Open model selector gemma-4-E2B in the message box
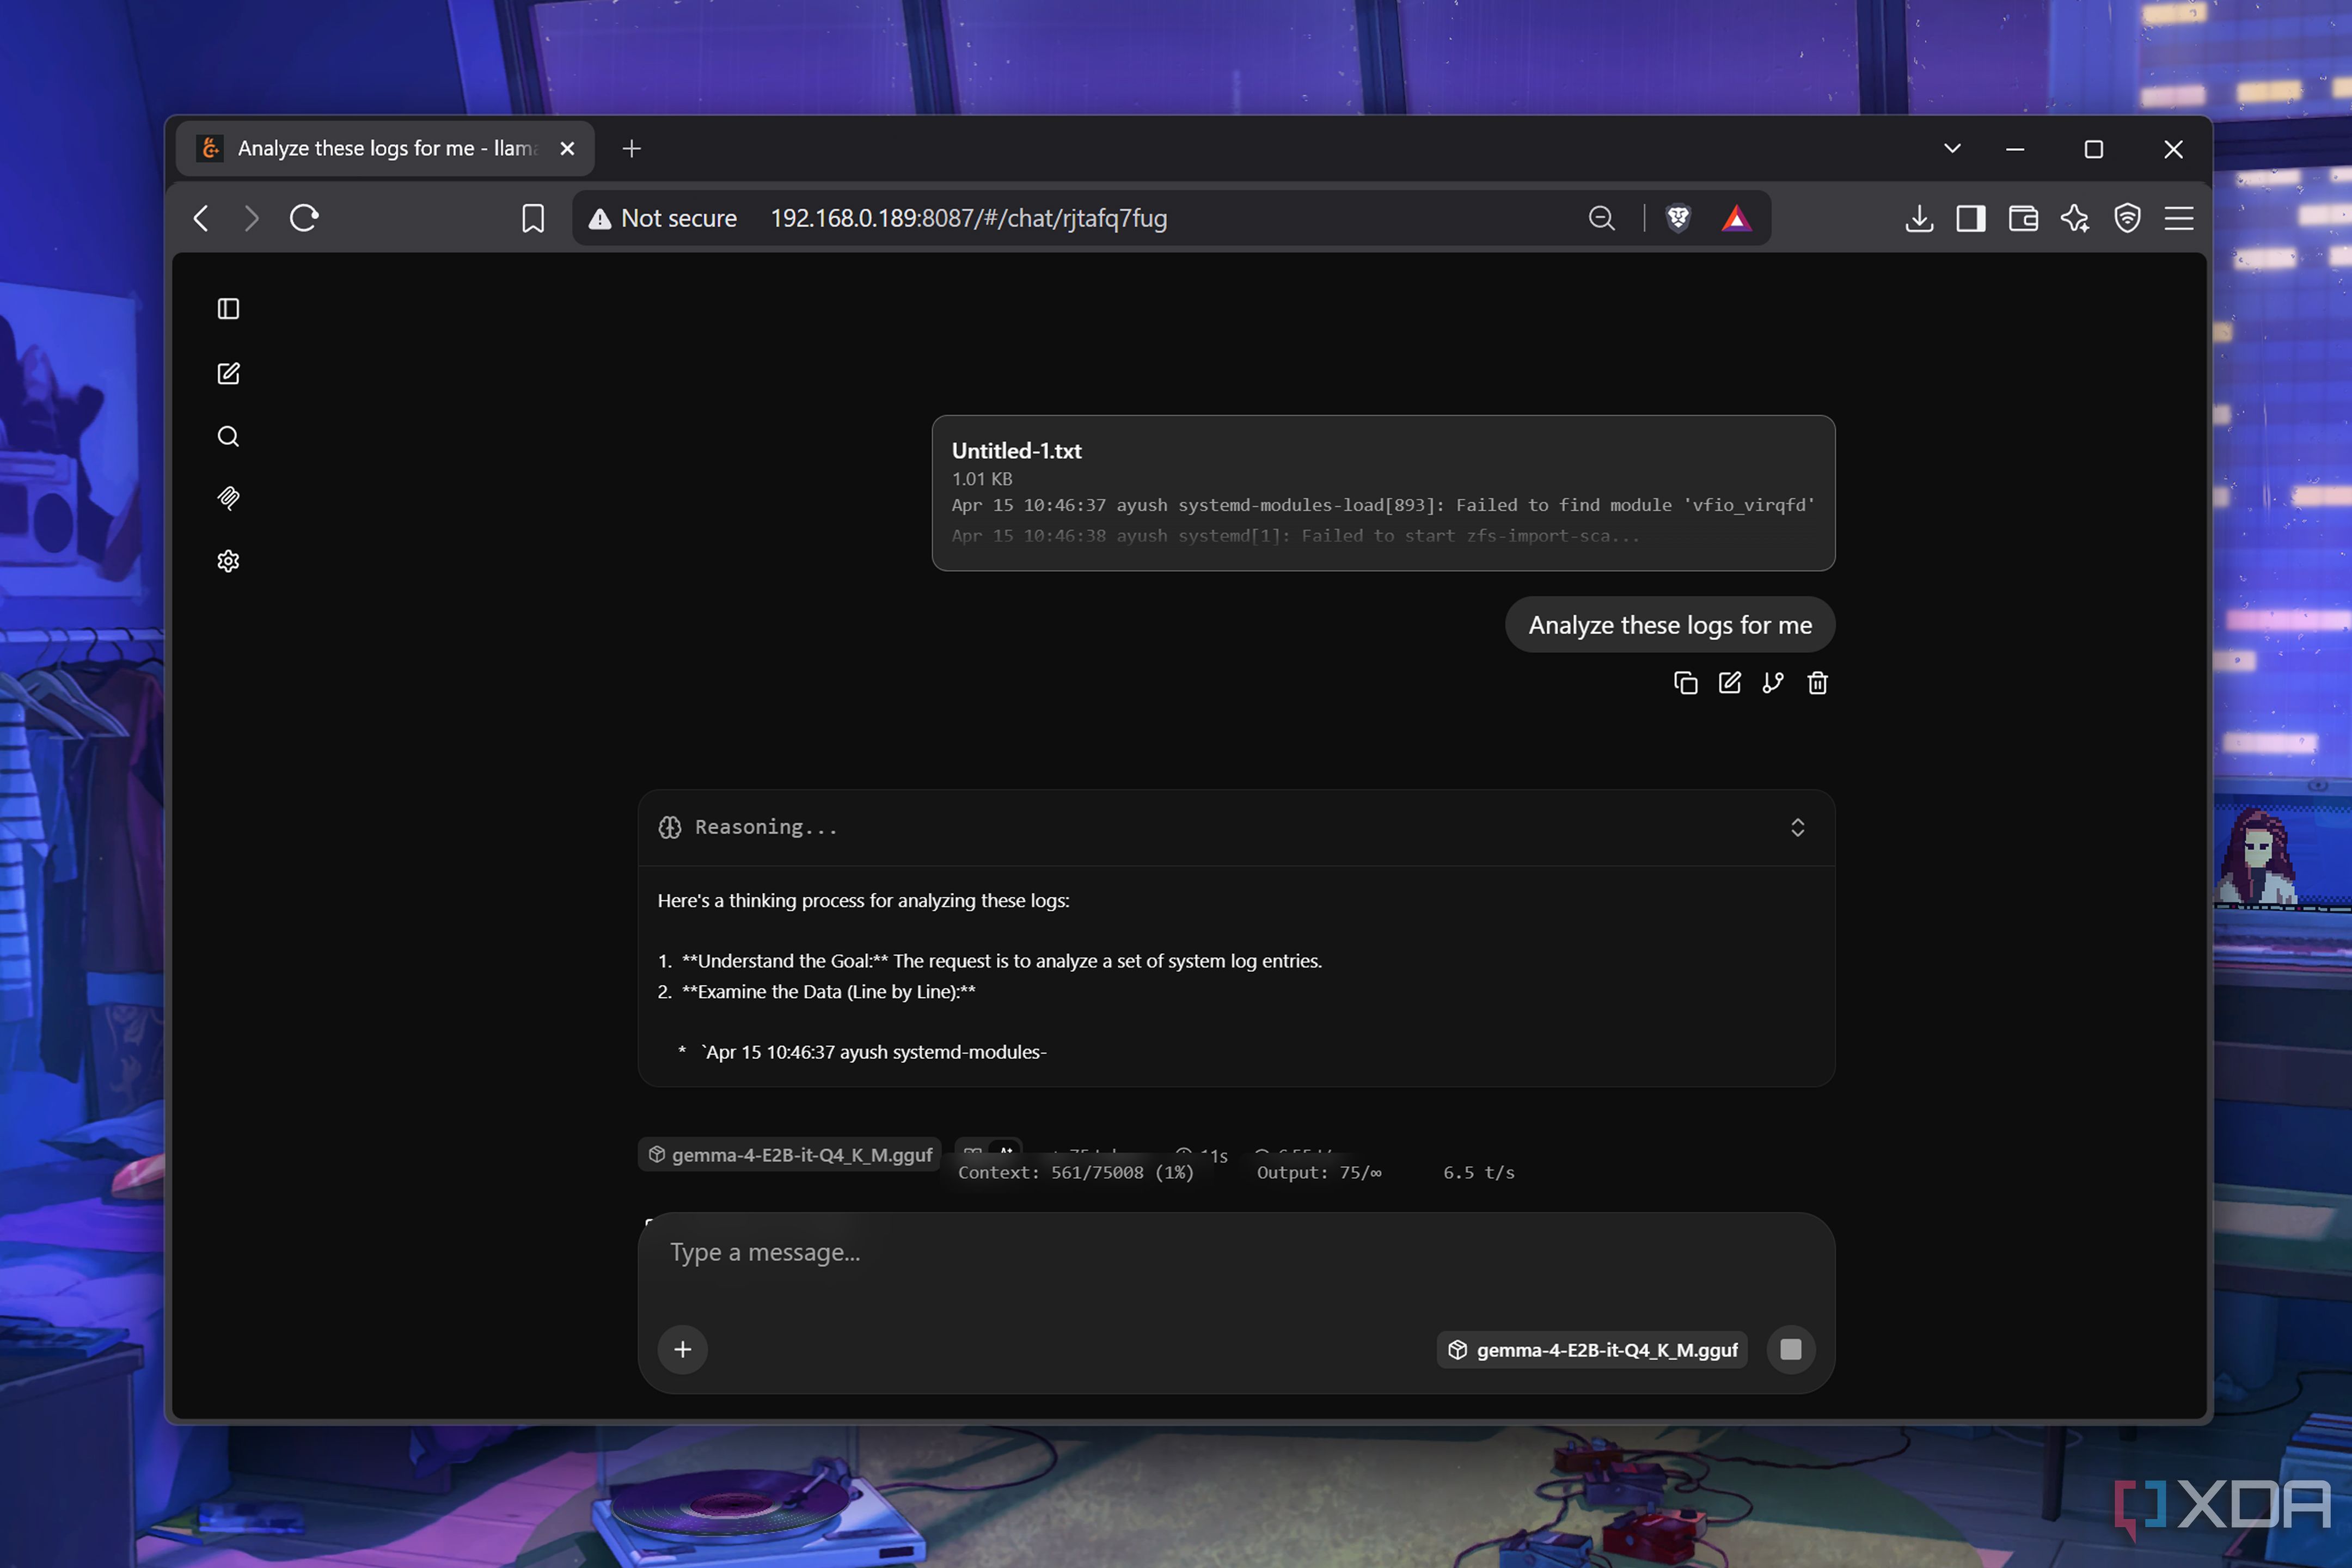2352x1568 pixels. 1592,1350
